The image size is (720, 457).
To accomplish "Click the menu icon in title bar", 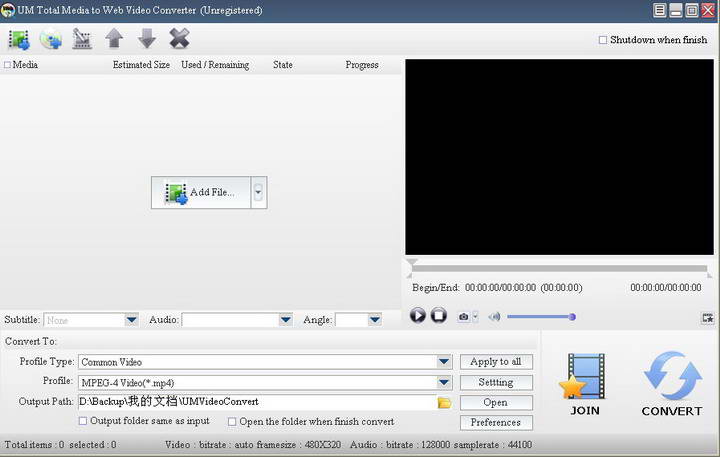I will (x=660, y=10).
